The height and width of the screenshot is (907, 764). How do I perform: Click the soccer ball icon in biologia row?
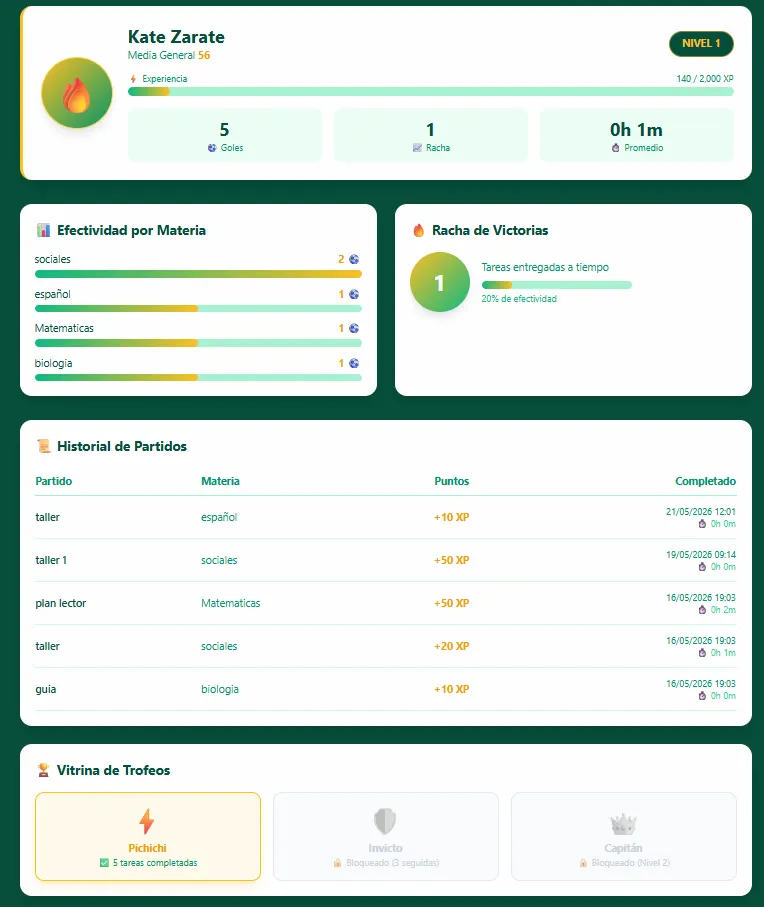354,363
